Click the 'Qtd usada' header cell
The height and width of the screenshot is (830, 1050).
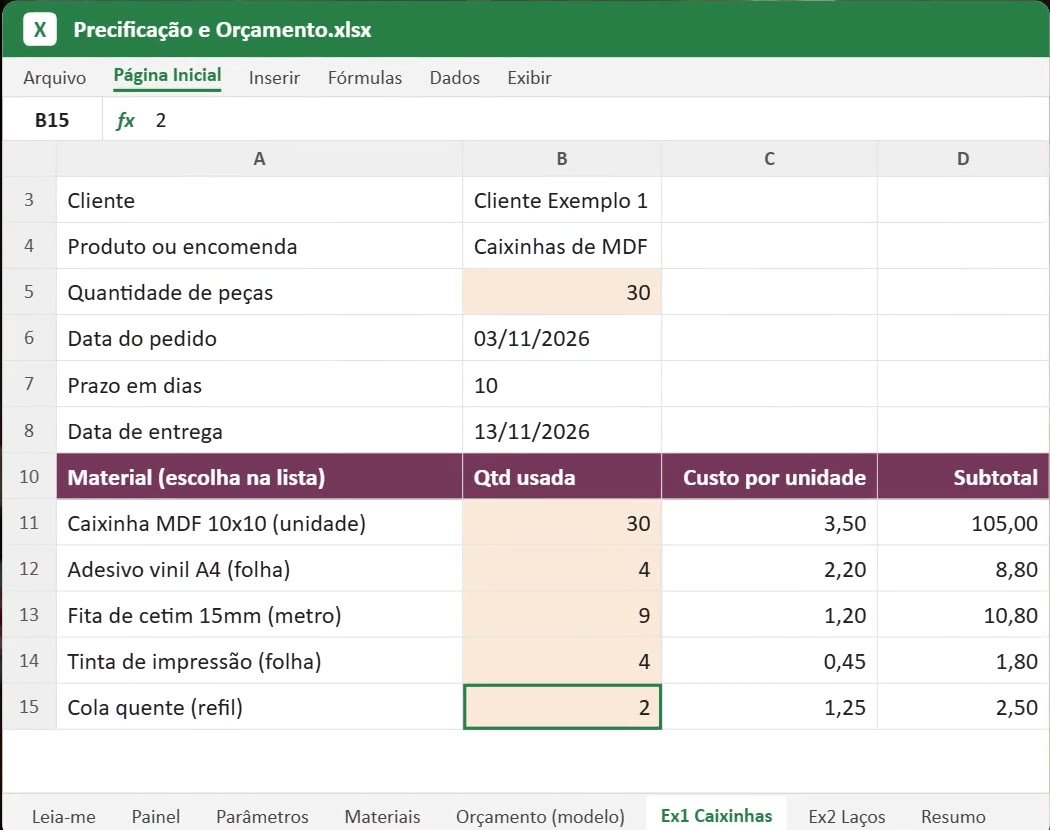coord(562,477)
